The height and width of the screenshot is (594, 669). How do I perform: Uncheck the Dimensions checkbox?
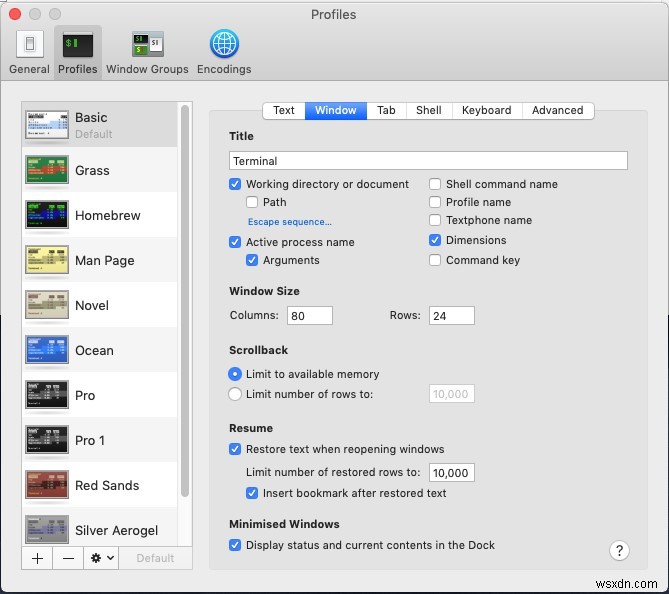click(x=435, y=240)
